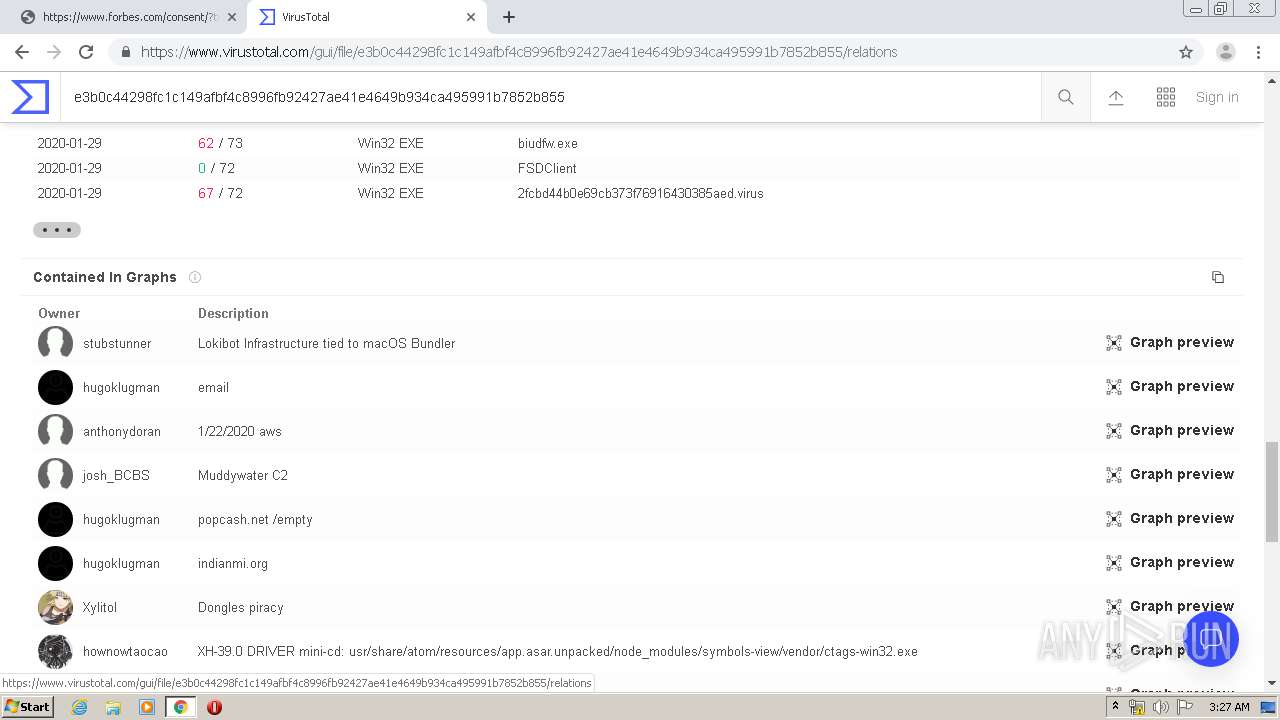Click file name 2fcbd44b0e69cb373f76916430385aed.virus
Viewport: 1280px width, 720px height.
click(641, 193)
